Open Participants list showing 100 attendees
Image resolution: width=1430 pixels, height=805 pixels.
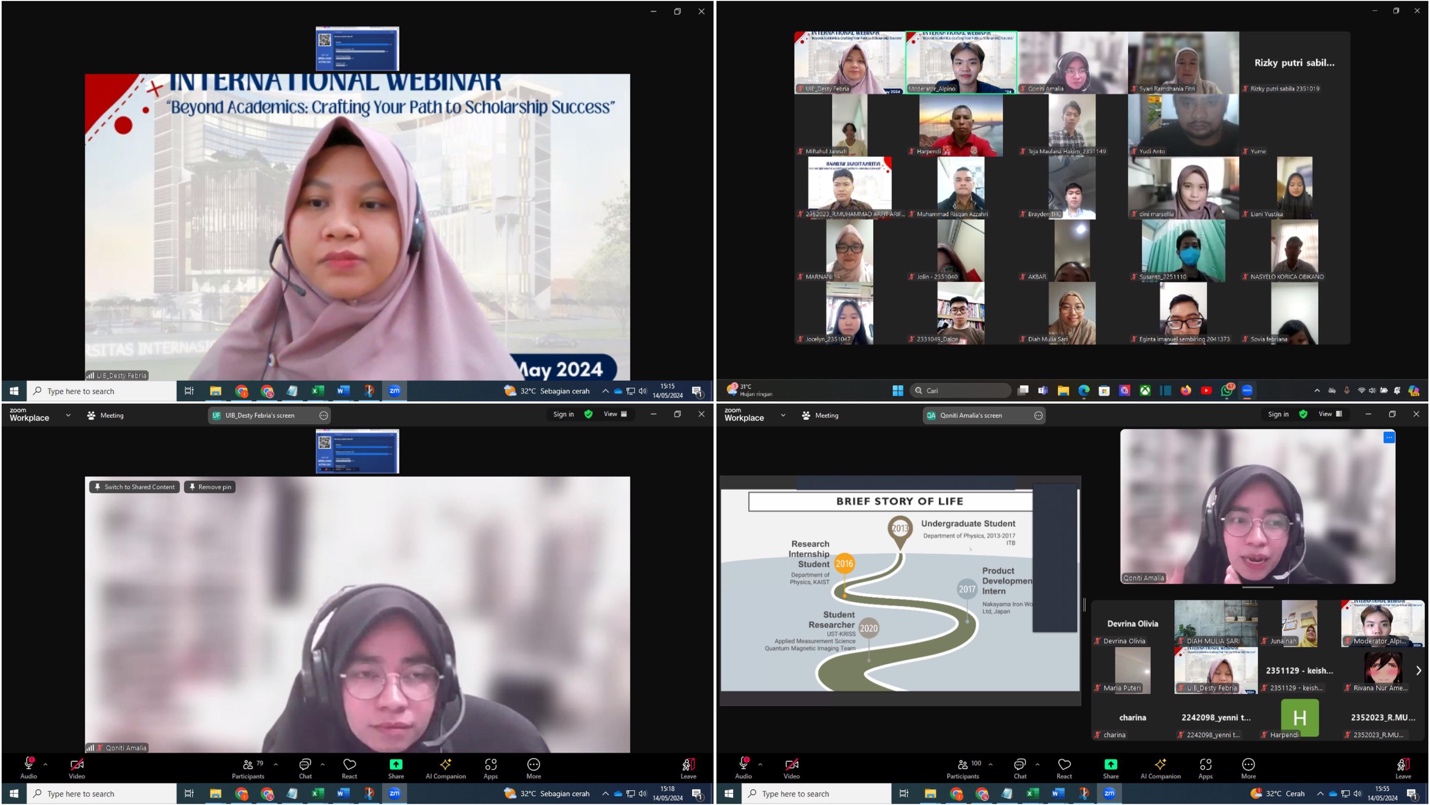coord(963,767)
